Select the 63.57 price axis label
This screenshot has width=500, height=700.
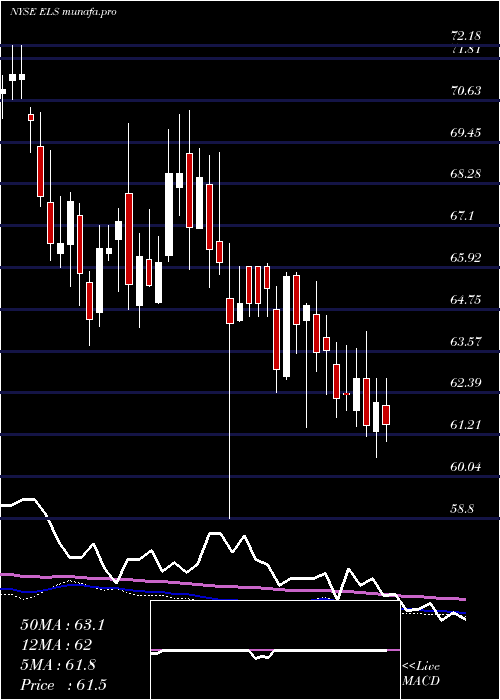[x=466, y=342]
